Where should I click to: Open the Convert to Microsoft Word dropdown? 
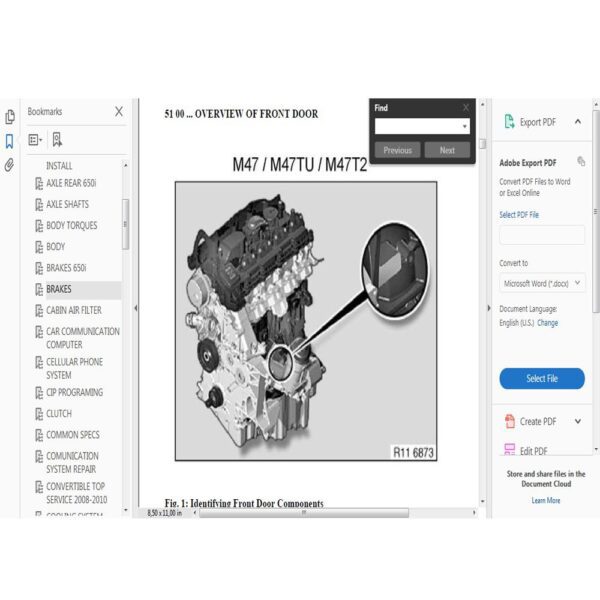click(x=542, y=283)
